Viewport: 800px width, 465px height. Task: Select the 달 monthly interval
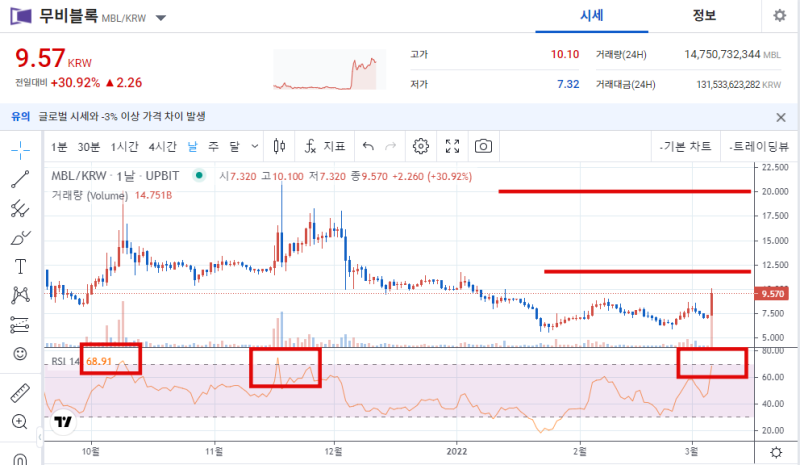pos(234,147)
